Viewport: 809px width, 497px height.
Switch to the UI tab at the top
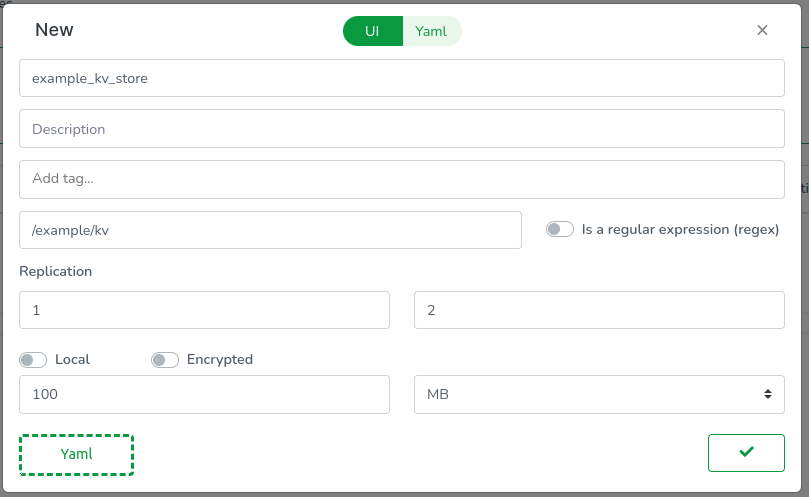pos(372,31)
